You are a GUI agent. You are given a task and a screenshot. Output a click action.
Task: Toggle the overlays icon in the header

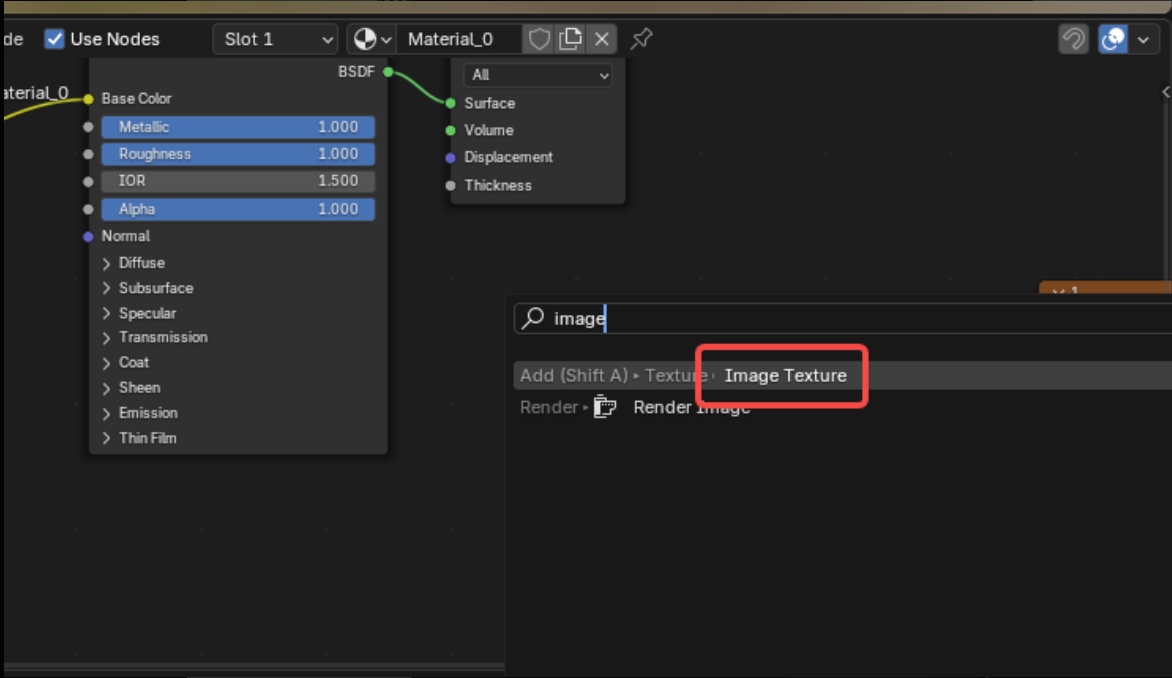point(1111,39)
